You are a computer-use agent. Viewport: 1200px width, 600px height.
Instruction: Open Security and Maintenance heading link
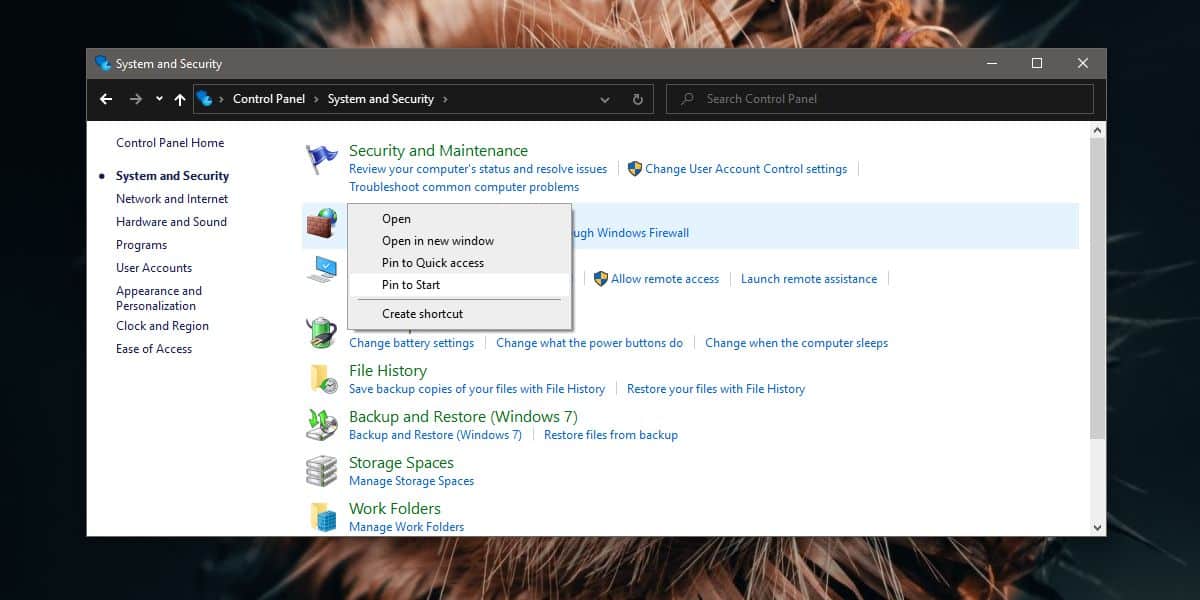click(x=438, y=150)
